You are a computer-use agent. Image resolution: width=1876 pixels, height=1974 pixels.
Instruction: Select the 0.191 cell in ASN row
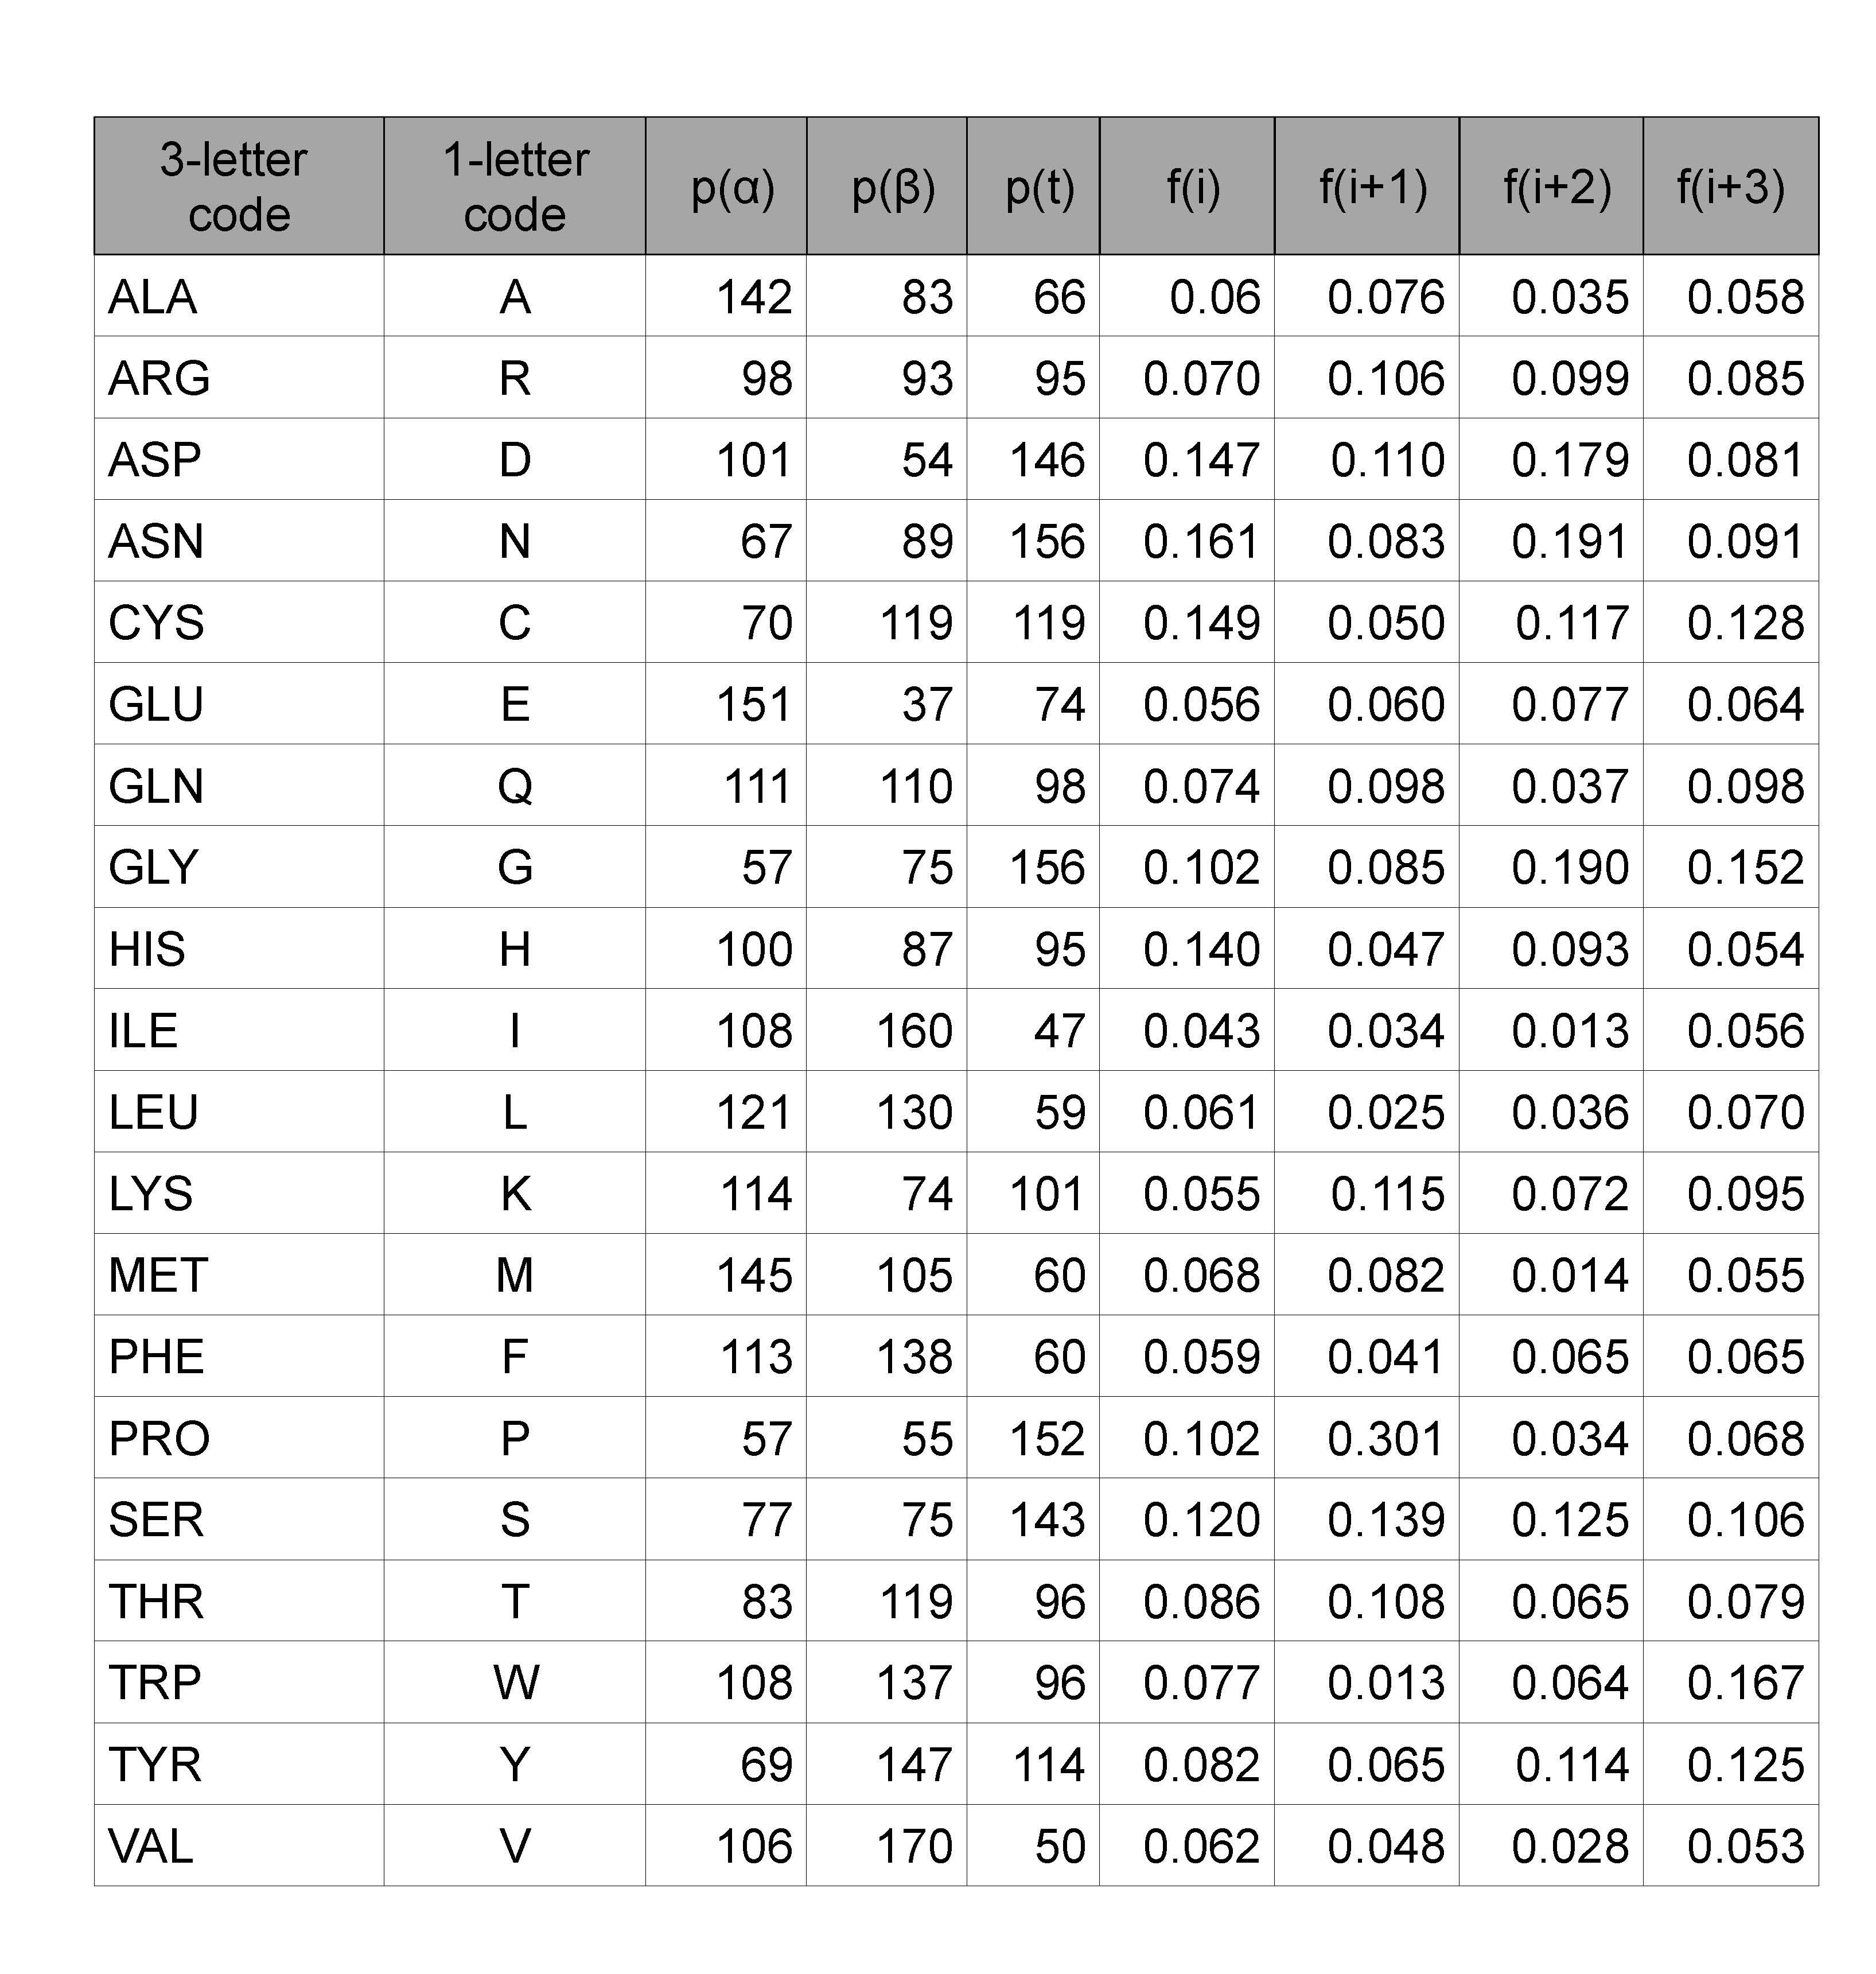(1569, 542)
